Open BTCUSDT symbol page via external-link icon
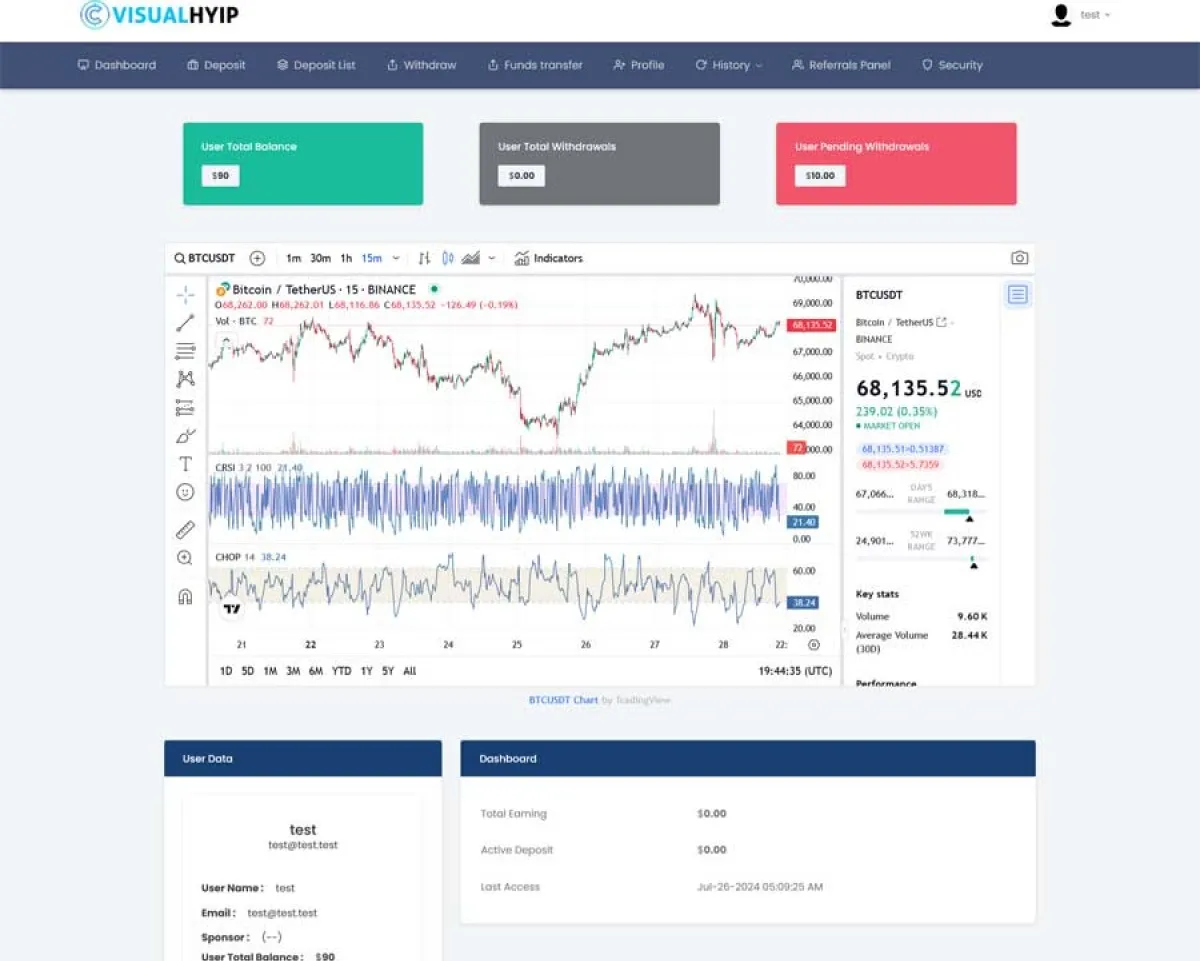Screen dimensions: 1200x961 941,322
